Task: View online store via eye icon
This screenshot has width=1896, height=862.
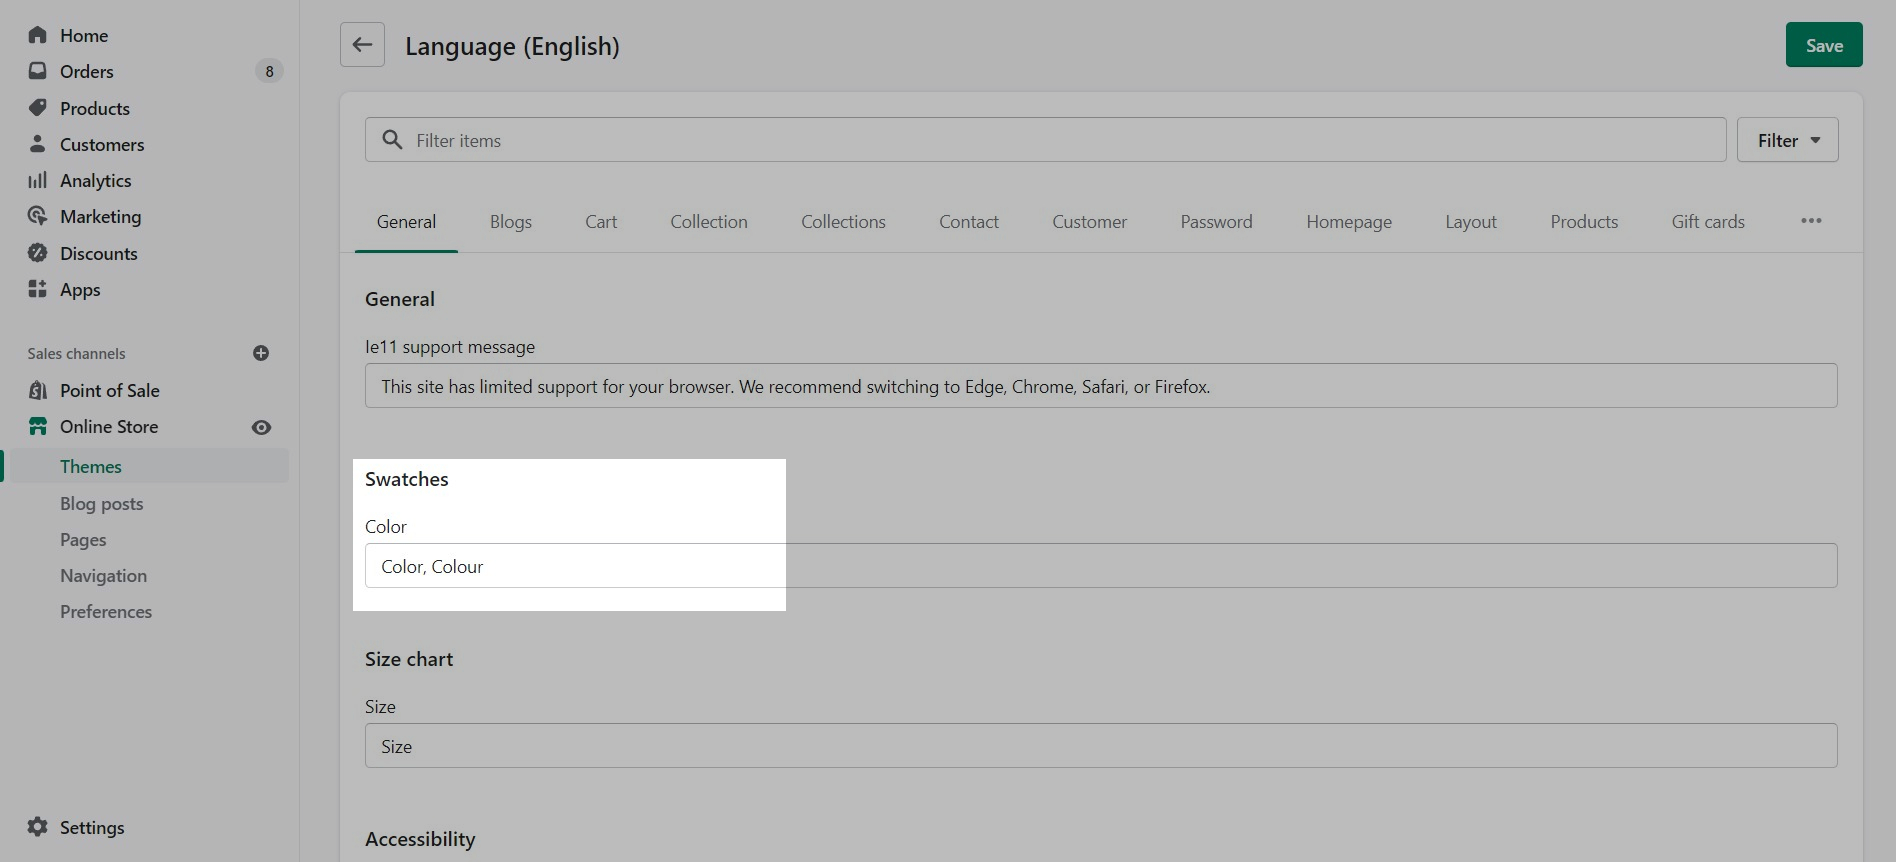Action: [x=261, y=427]
